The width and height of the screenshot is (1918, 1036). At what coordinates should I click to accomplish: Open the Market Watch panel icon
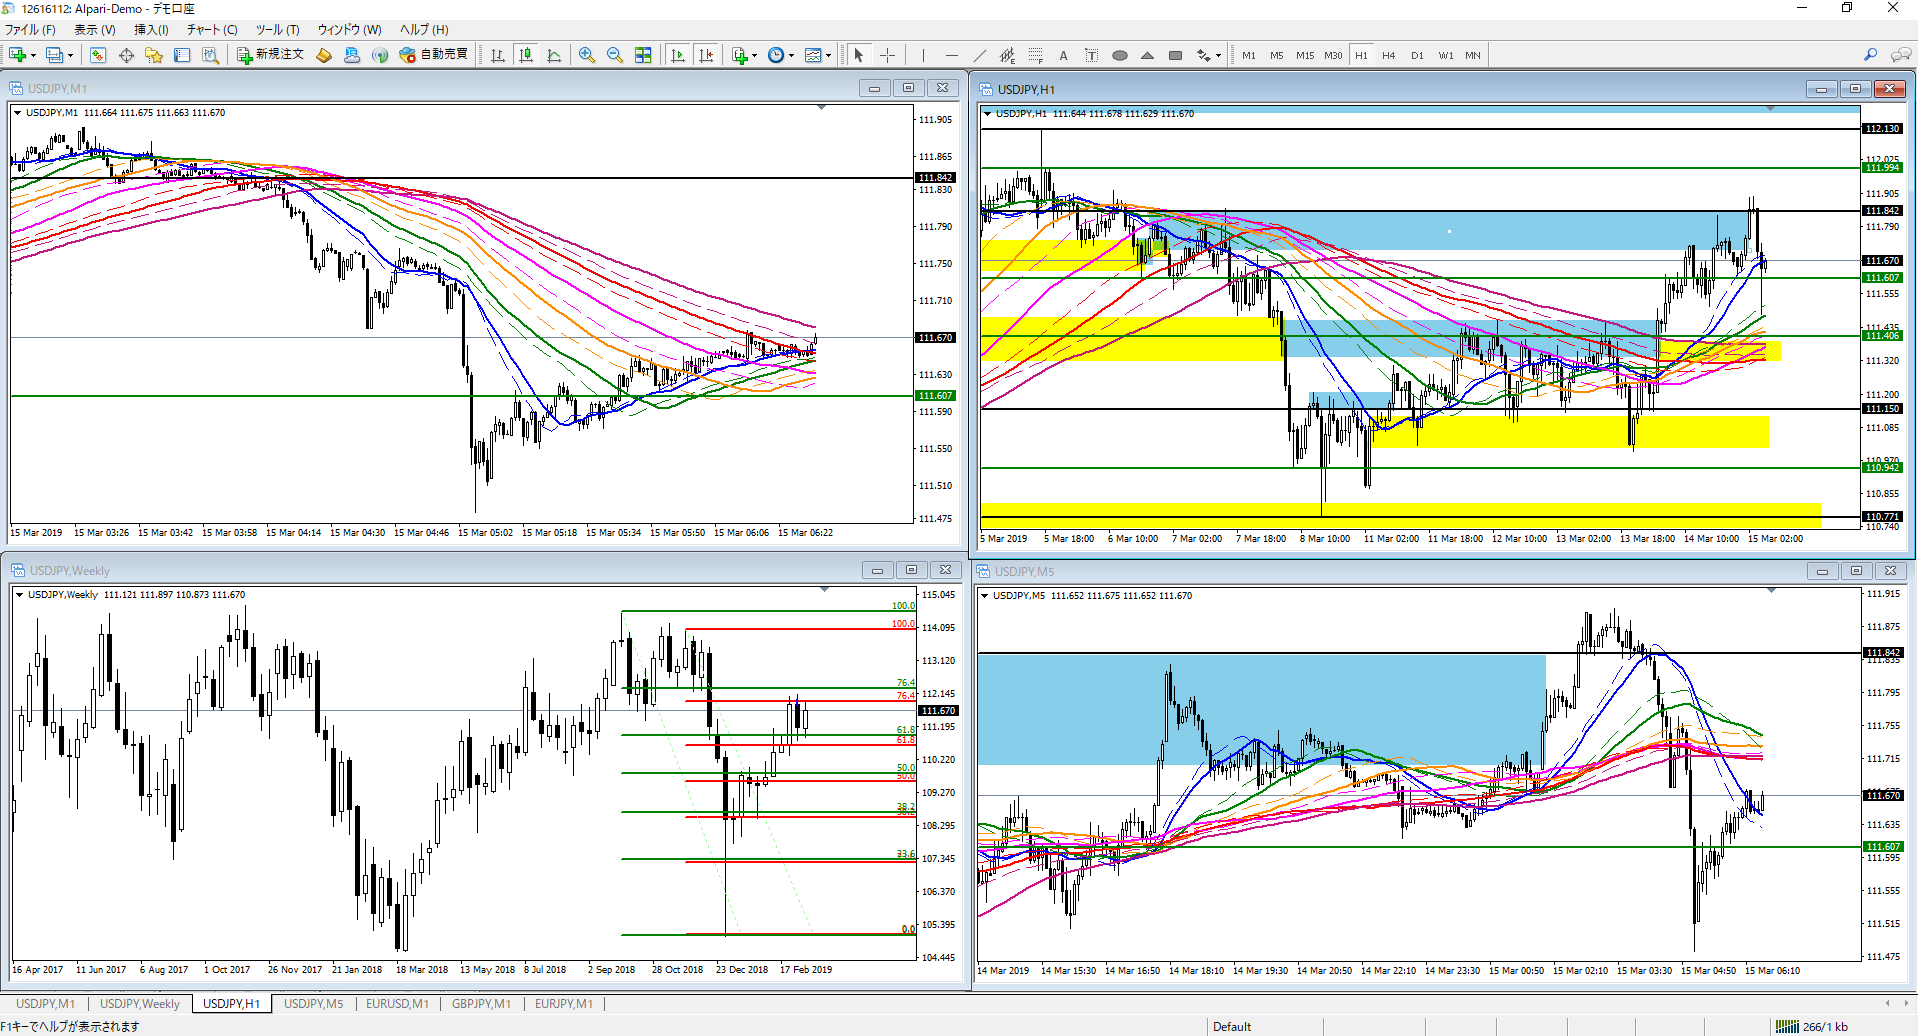(98, 55)
